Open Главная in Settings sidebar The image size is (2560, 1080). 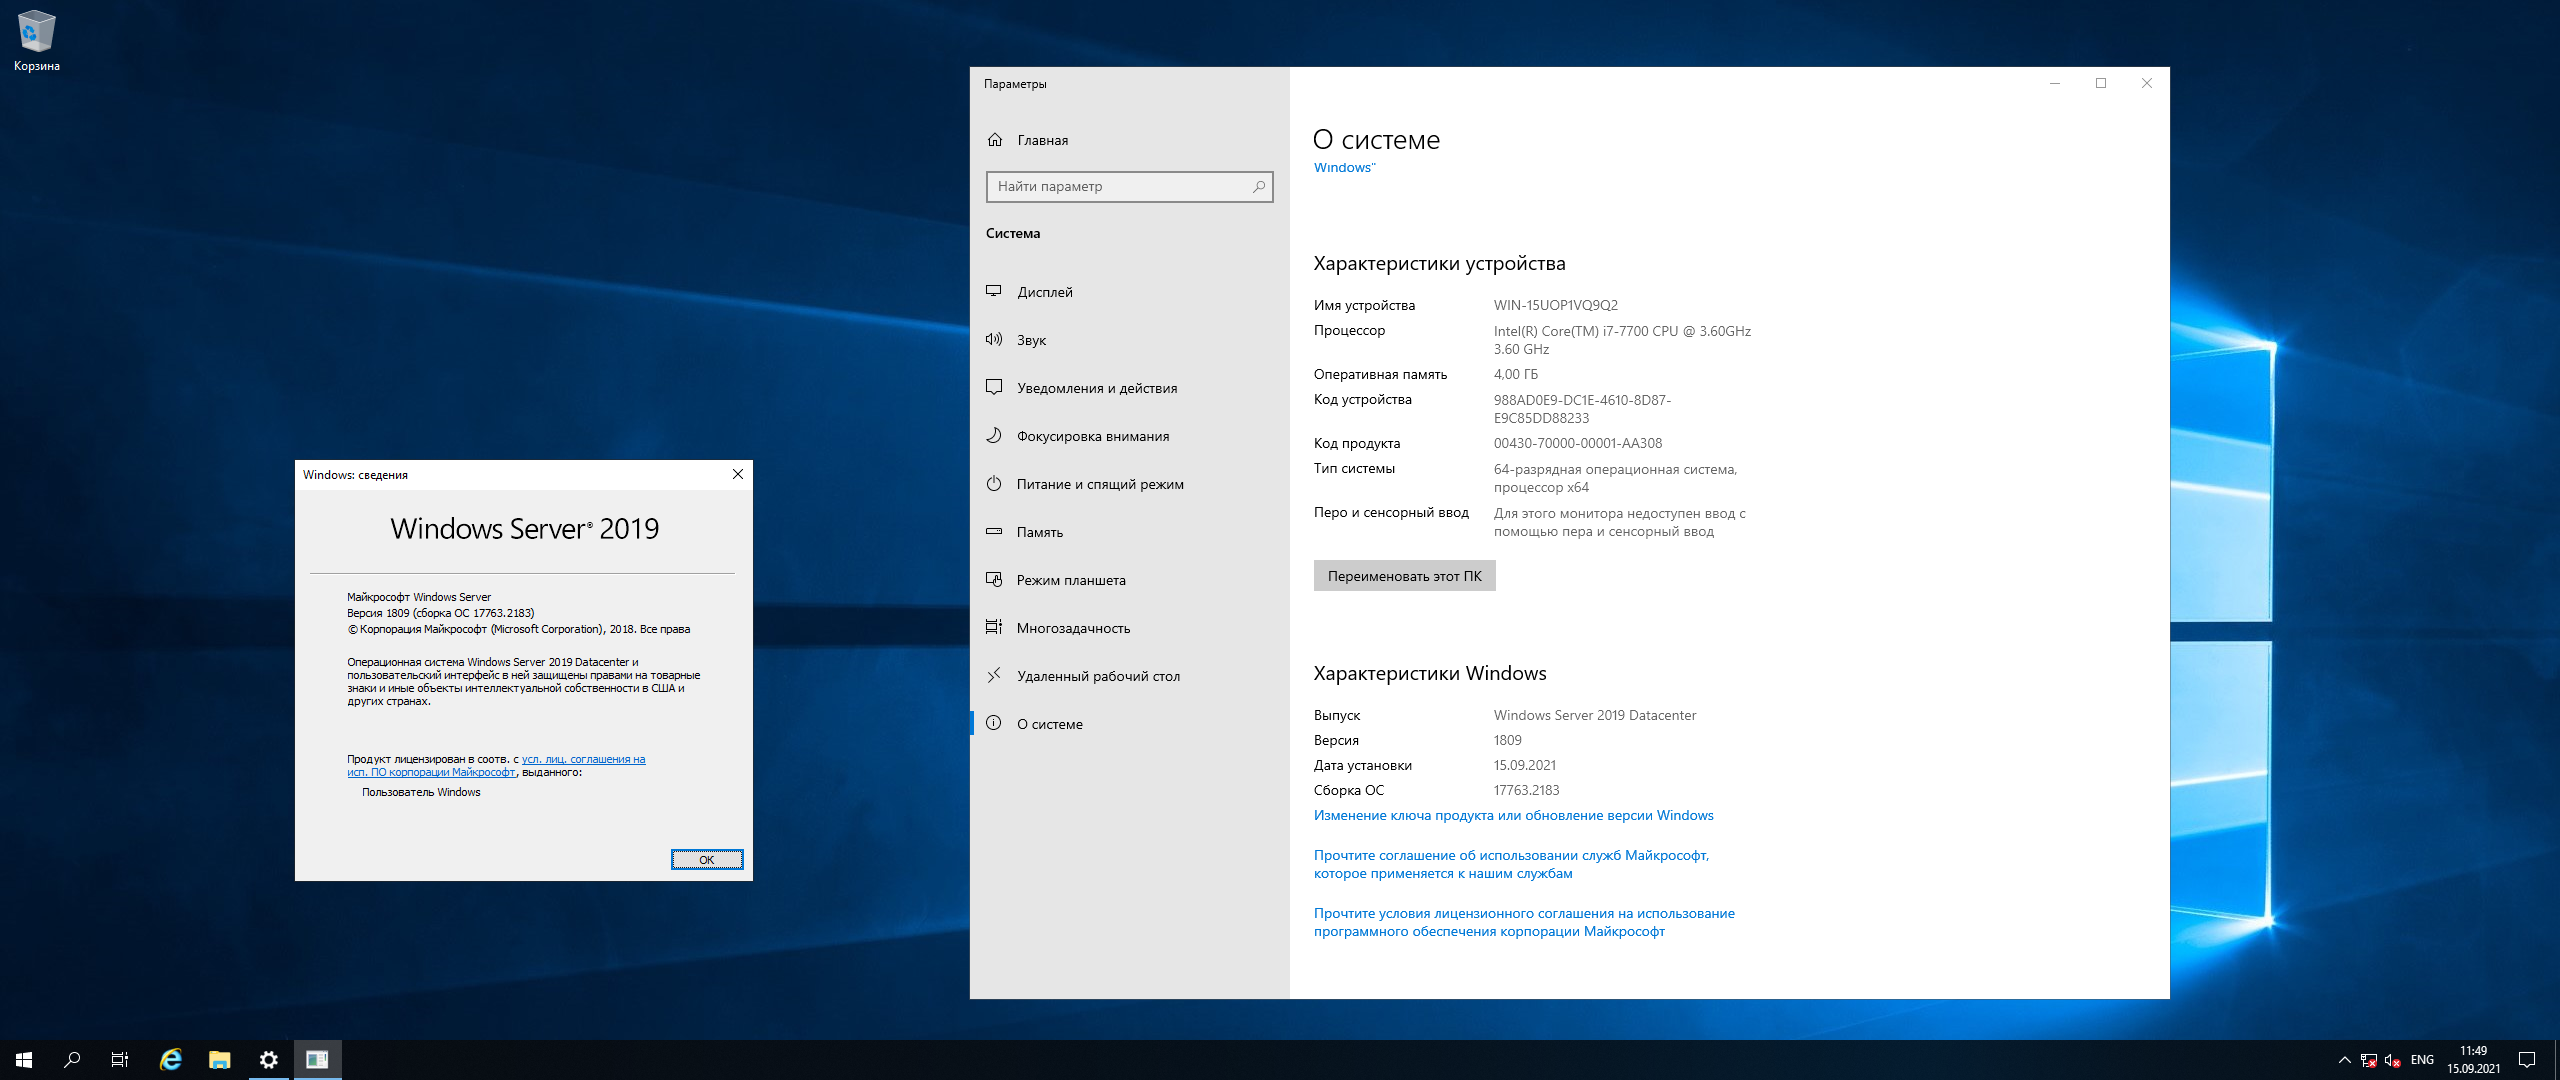tap(1129, 140)
